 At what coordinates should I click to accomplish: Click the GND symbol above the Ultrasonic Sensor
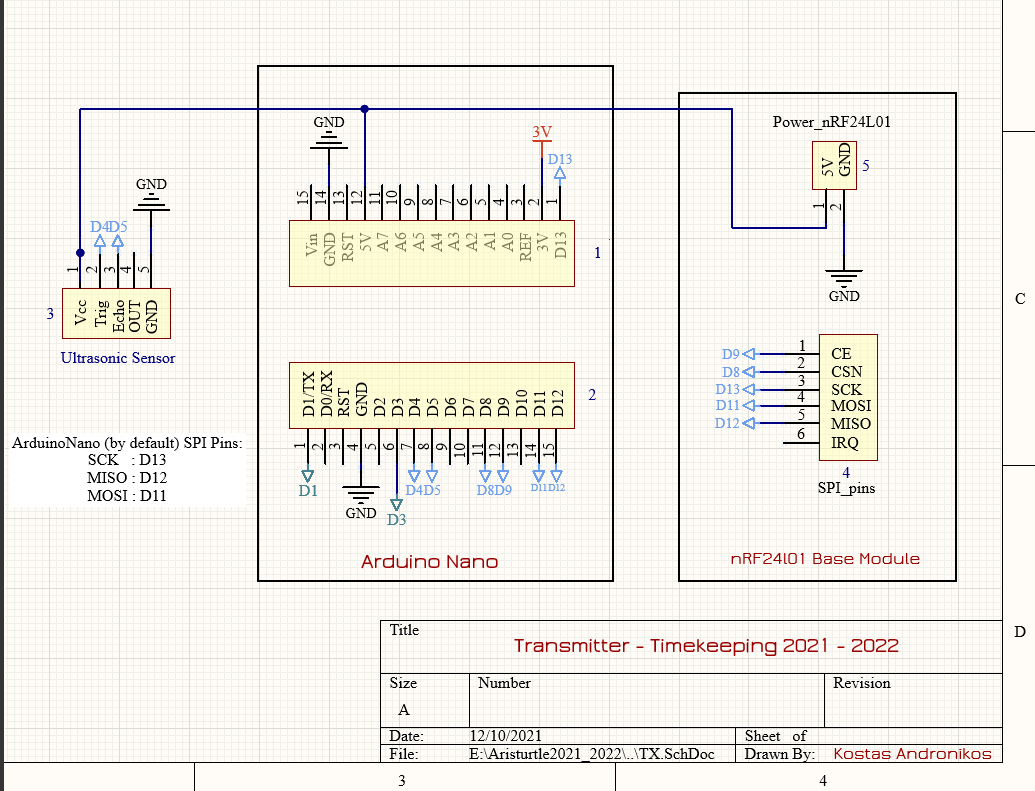coord(151,203)
